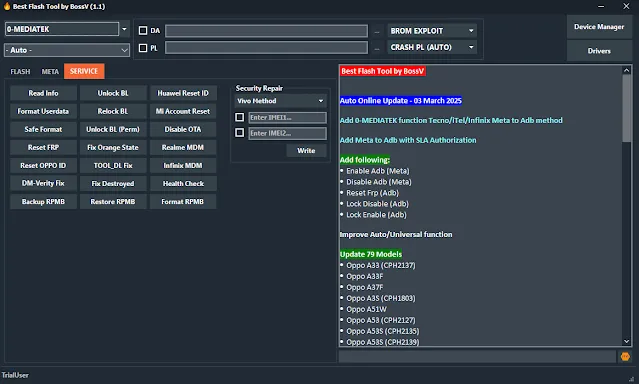
Task: Click the orange icon beside the log input
Action: click(x=625, y=357)
